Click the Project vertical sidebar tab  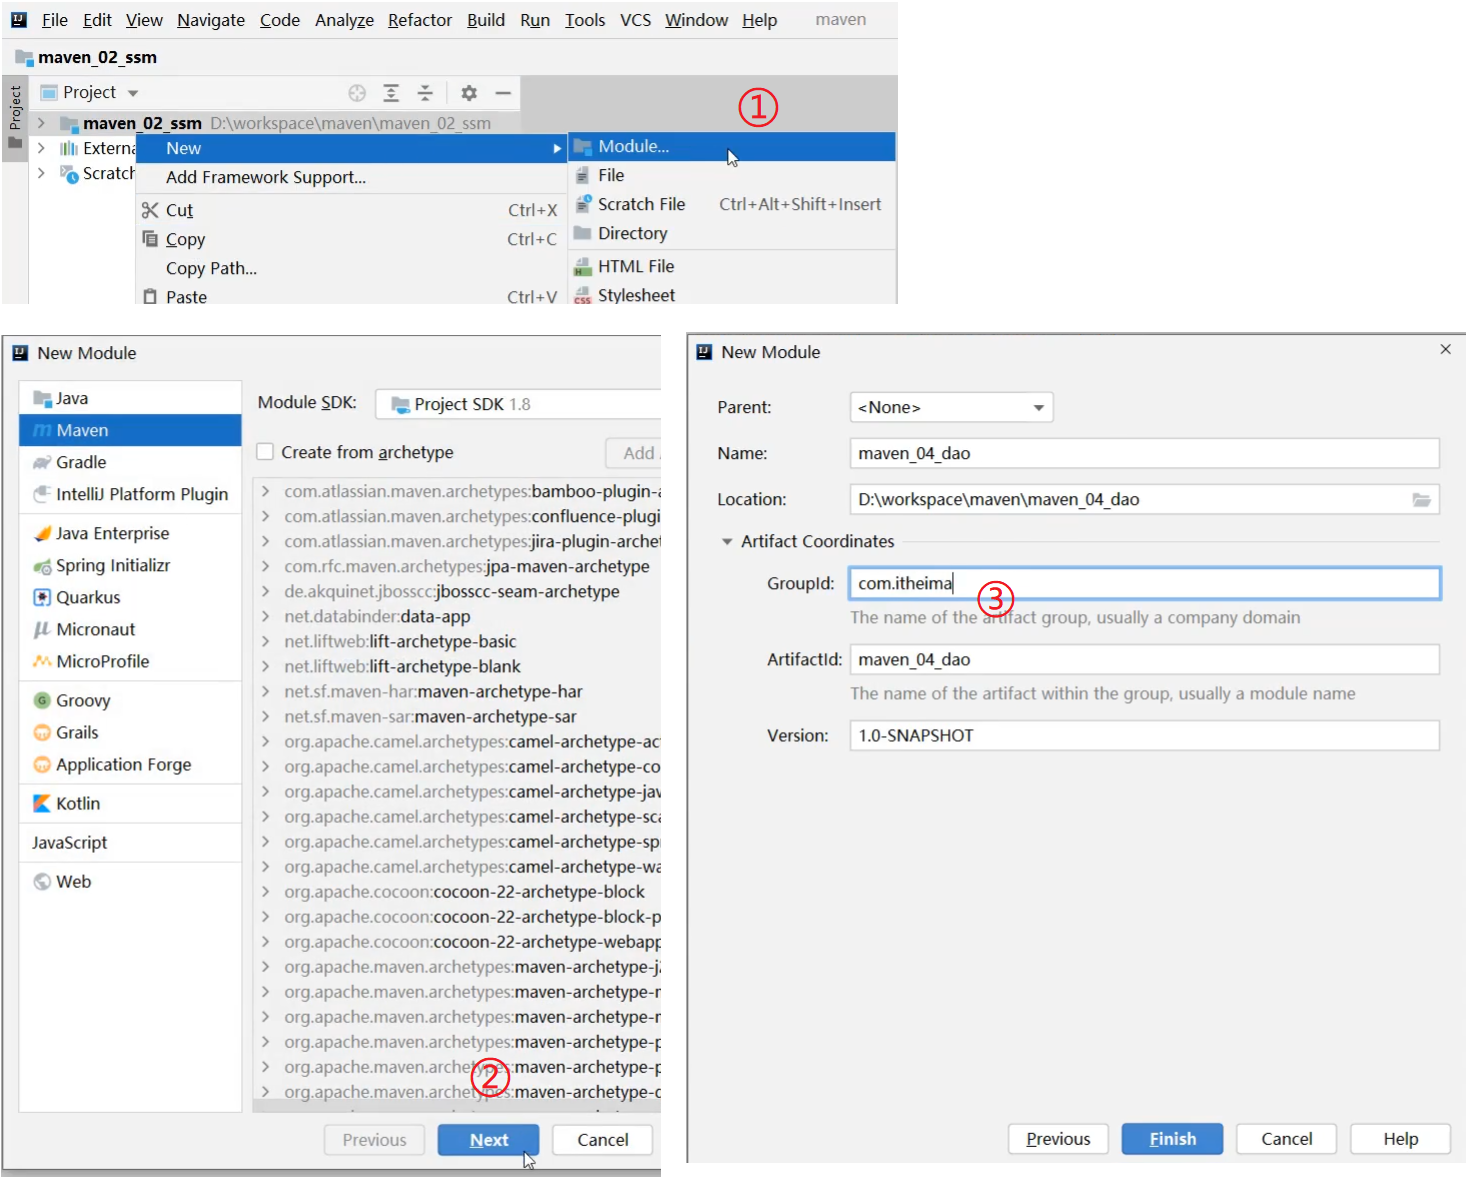click(15, 118)
